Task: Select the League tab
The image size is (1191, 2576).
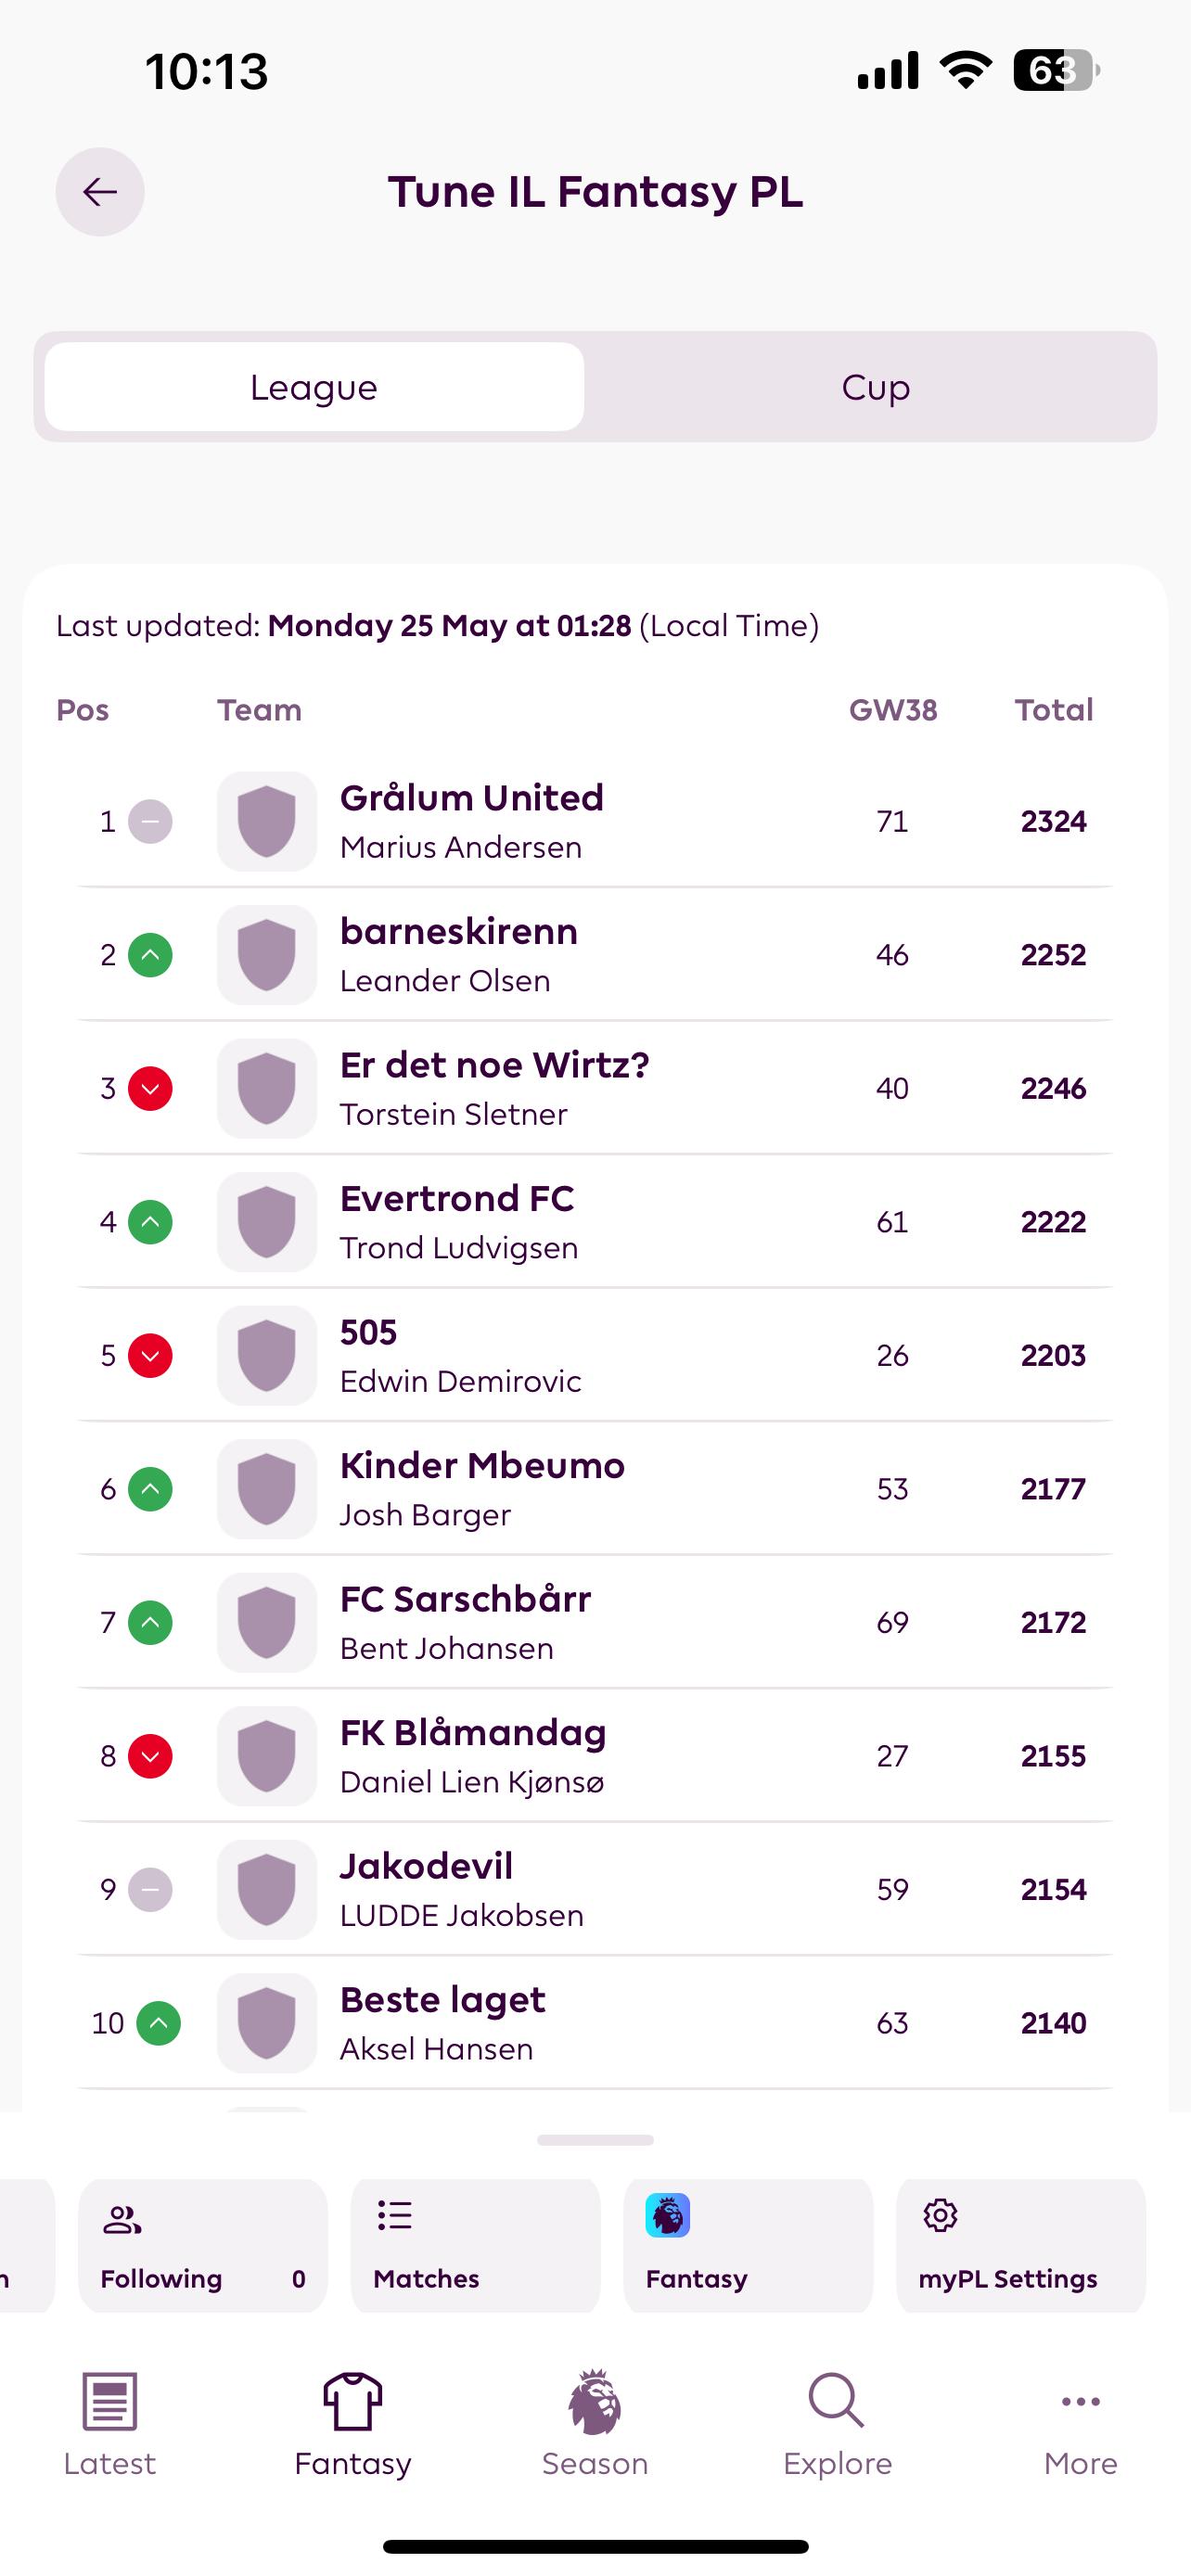Action: pos(314,387)
